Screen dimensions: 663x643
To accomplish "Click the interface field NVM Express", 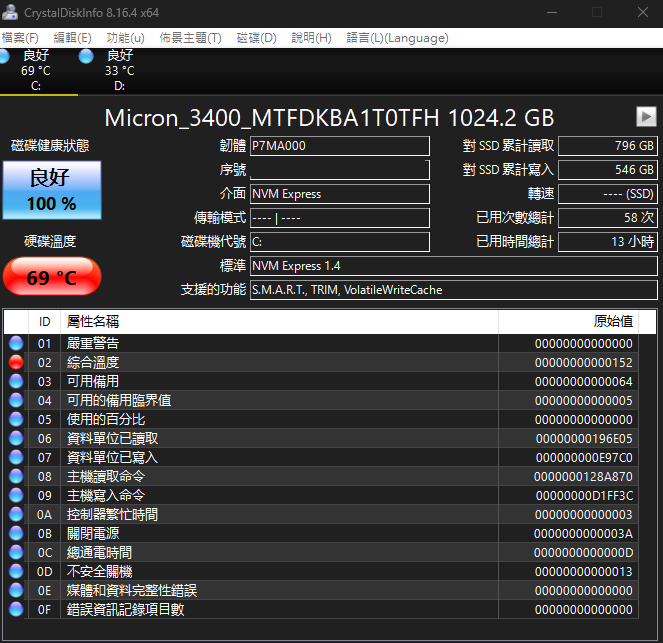I will pos(340,194).
